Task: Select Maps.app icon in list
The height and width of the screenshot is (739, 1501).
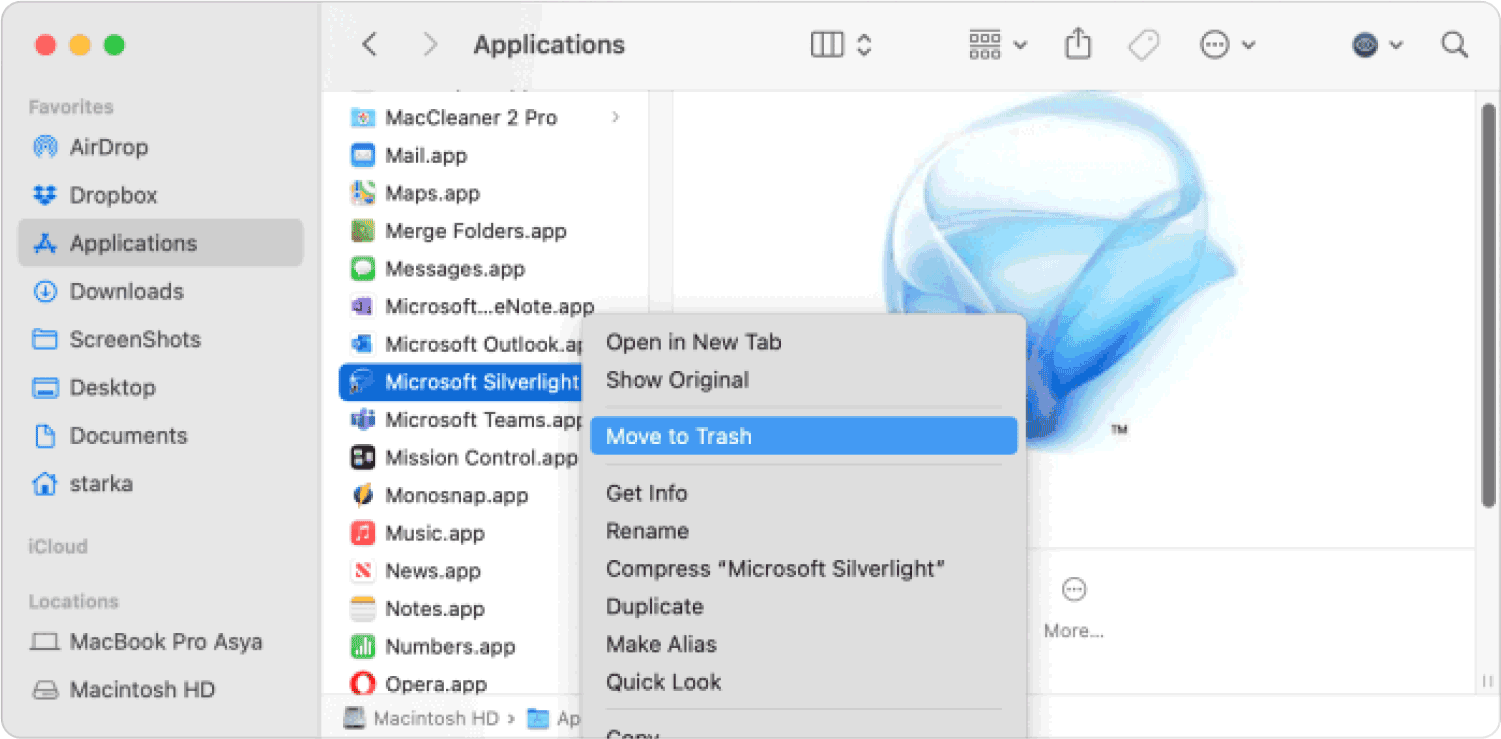Action: click(362, 193)
